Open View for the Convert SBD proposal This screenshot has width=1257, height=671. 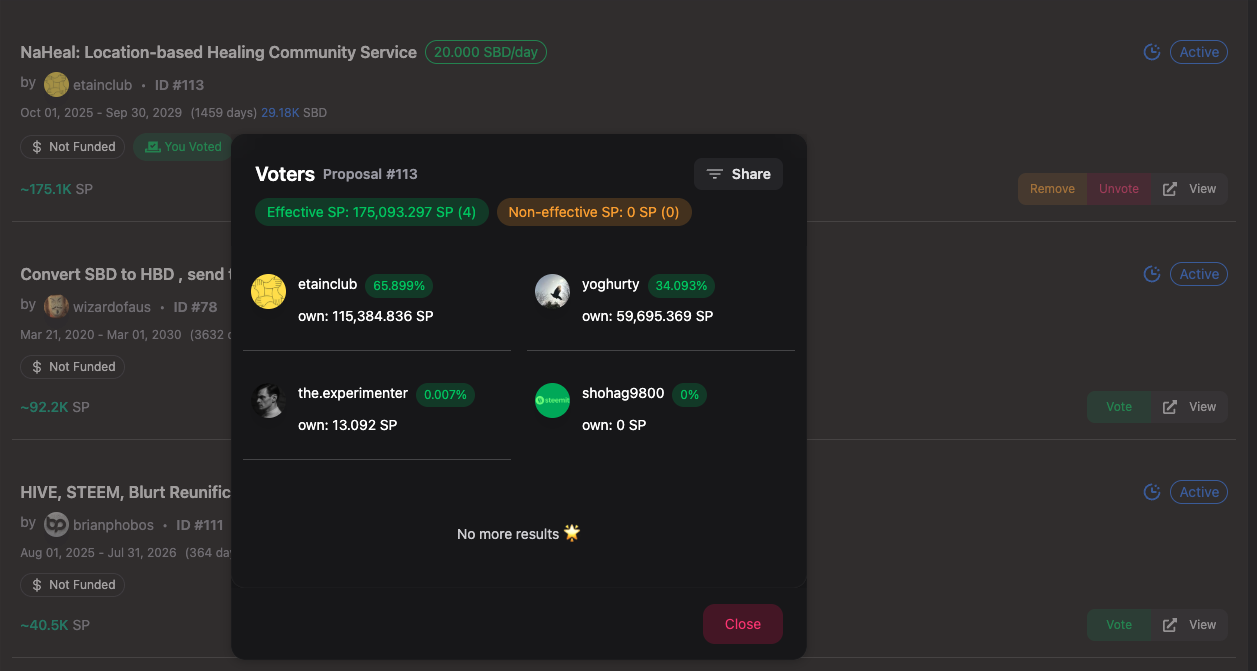pos(1190,407)
